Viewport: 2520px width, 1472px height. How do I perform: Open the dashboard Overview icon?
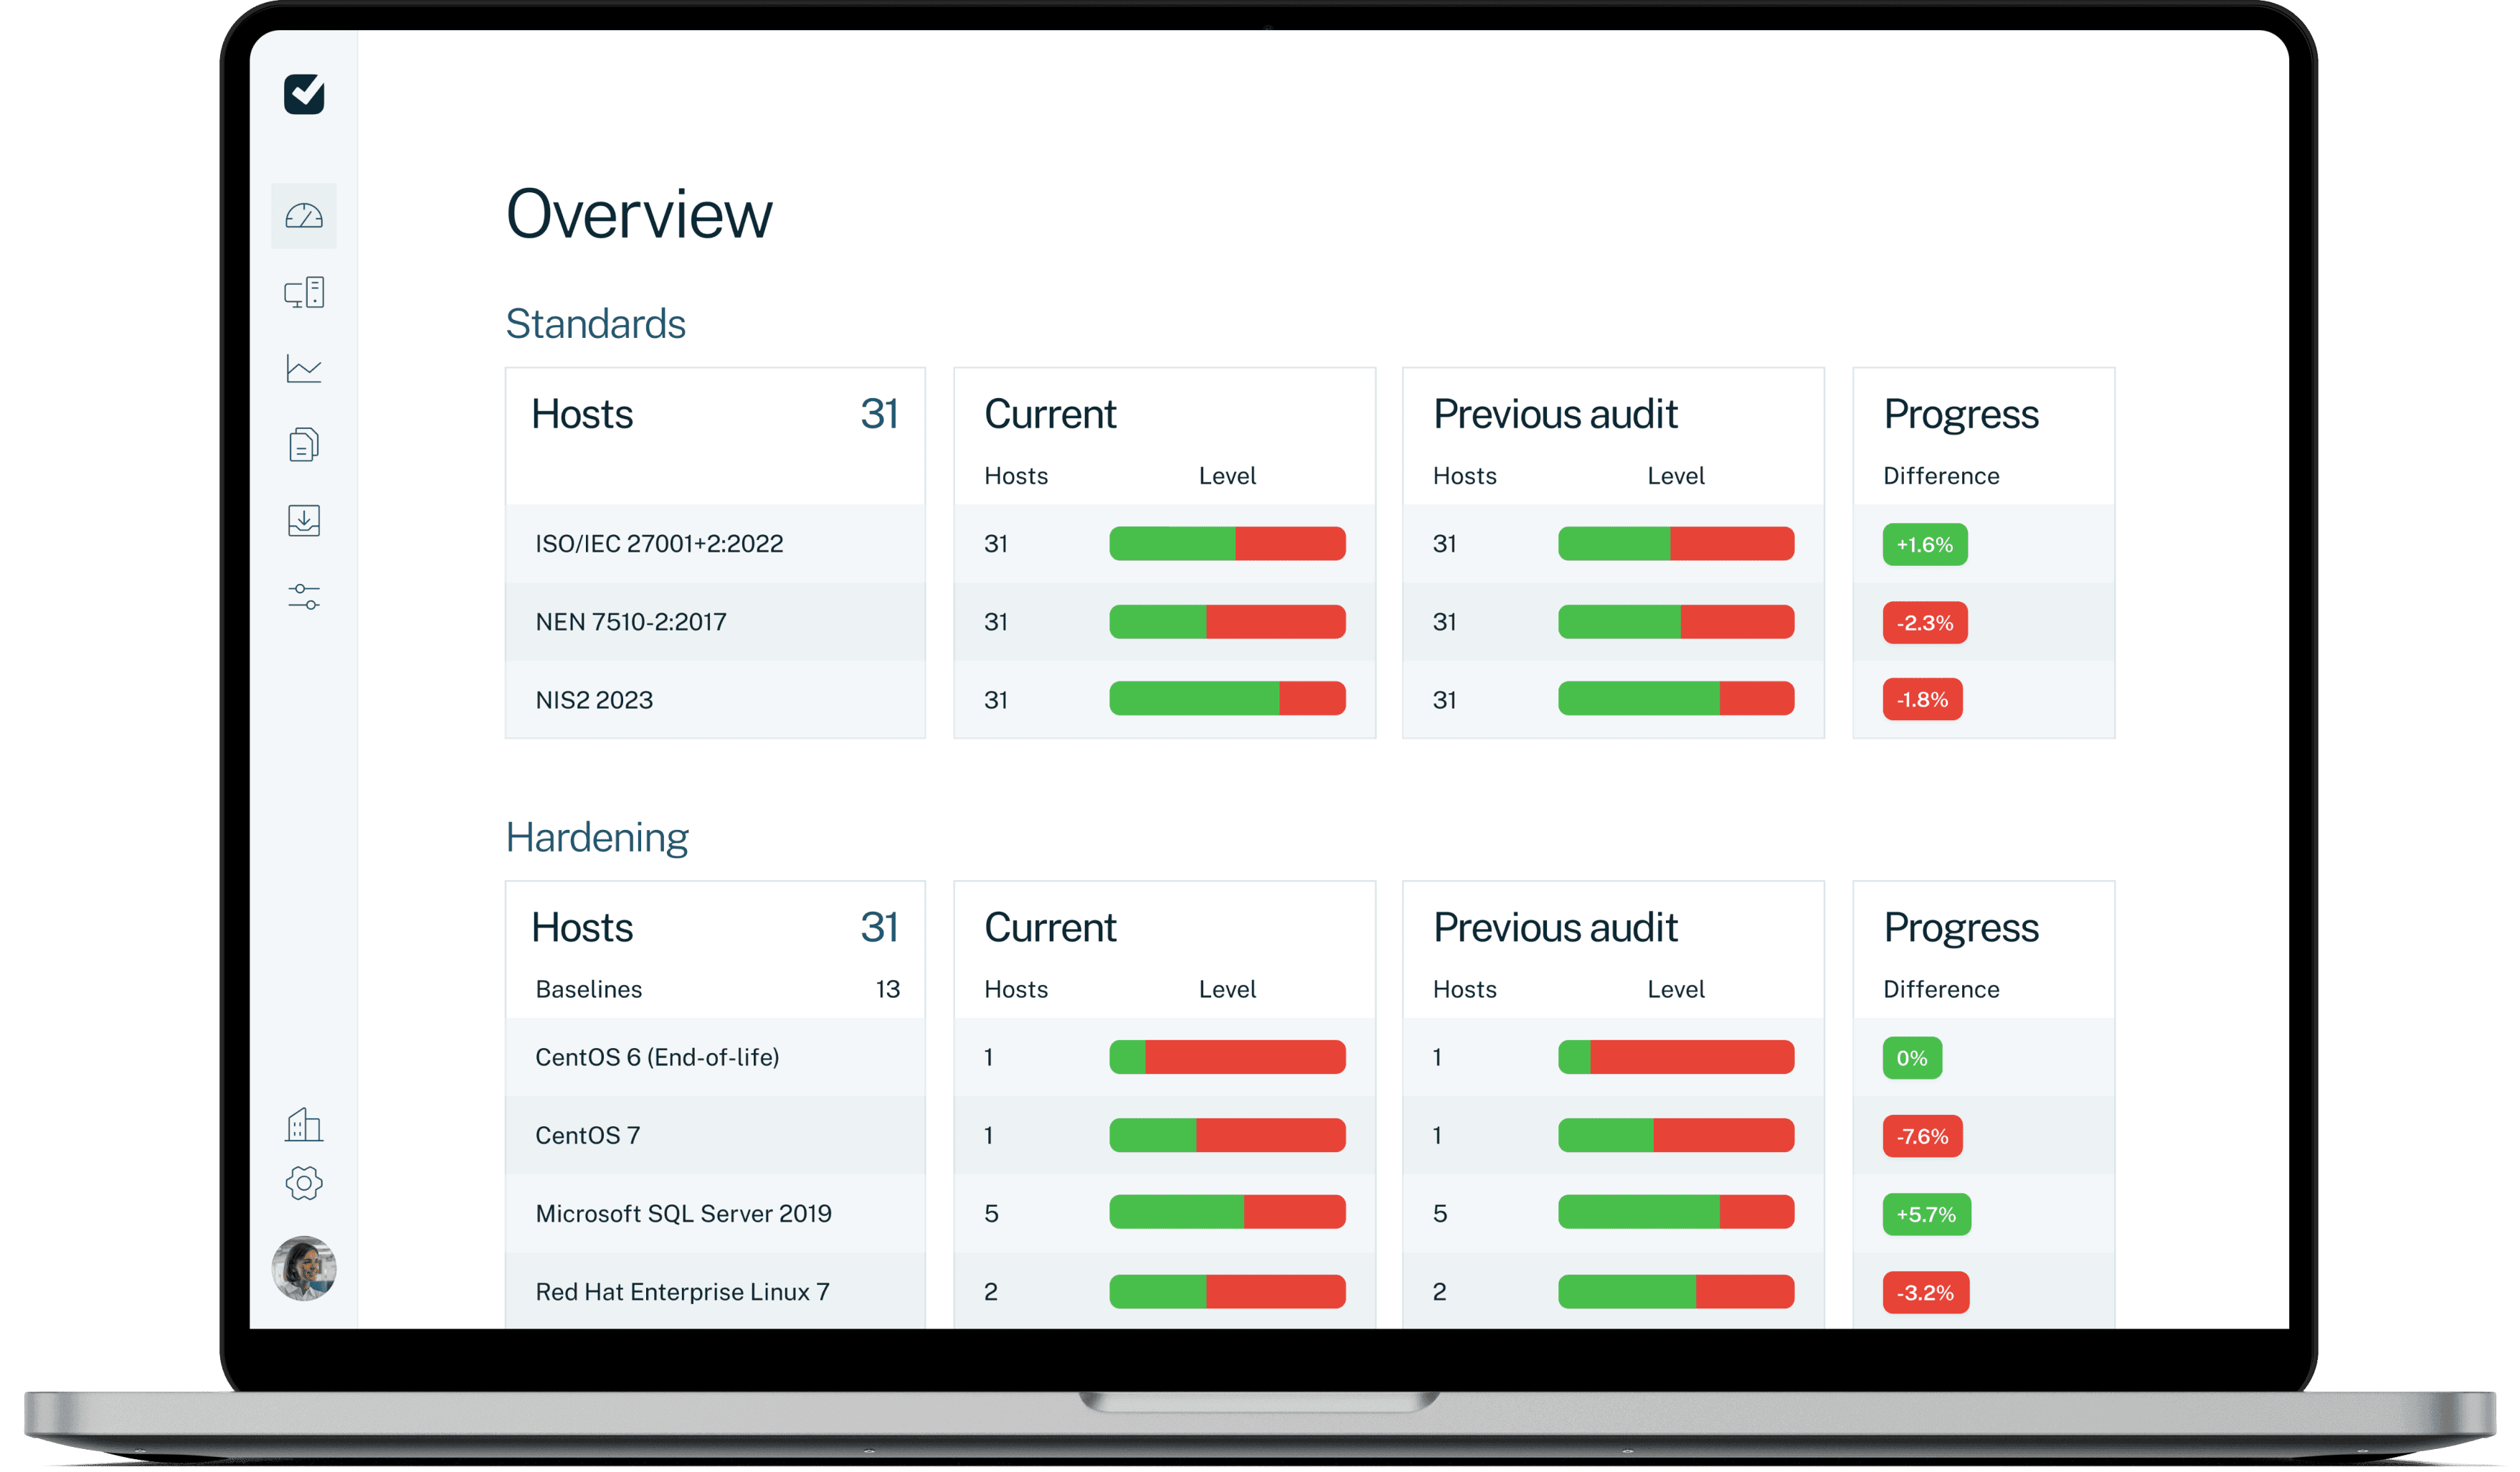(305, 215)
